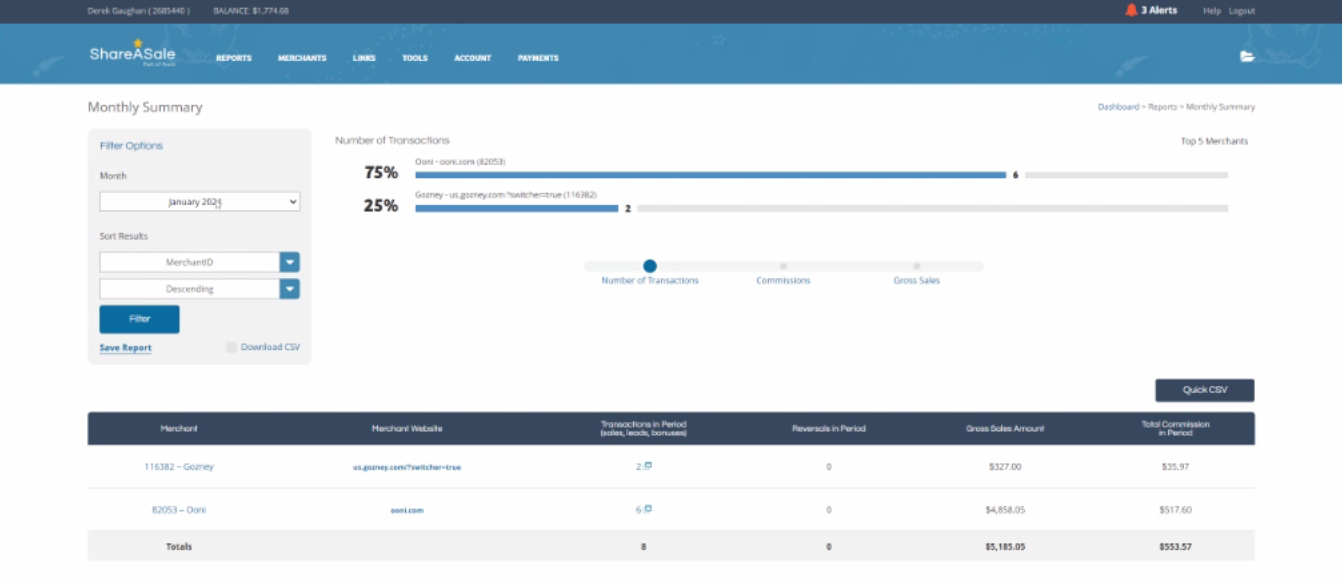This screenshot has width=1342, height=585.
Task: Click the Gross Sales Amount column header
Action: [1004, 428]
